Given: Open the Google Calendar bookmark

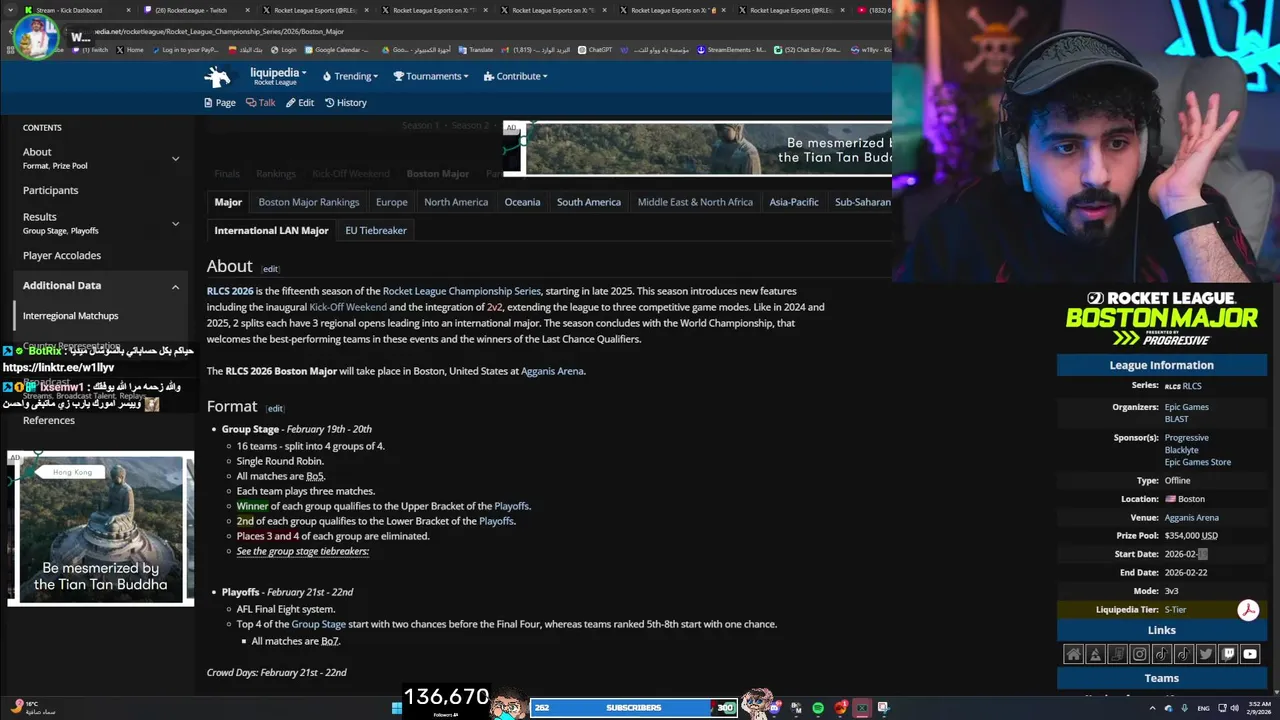Looking at the screenshot, I should click(x=338, y=49).
